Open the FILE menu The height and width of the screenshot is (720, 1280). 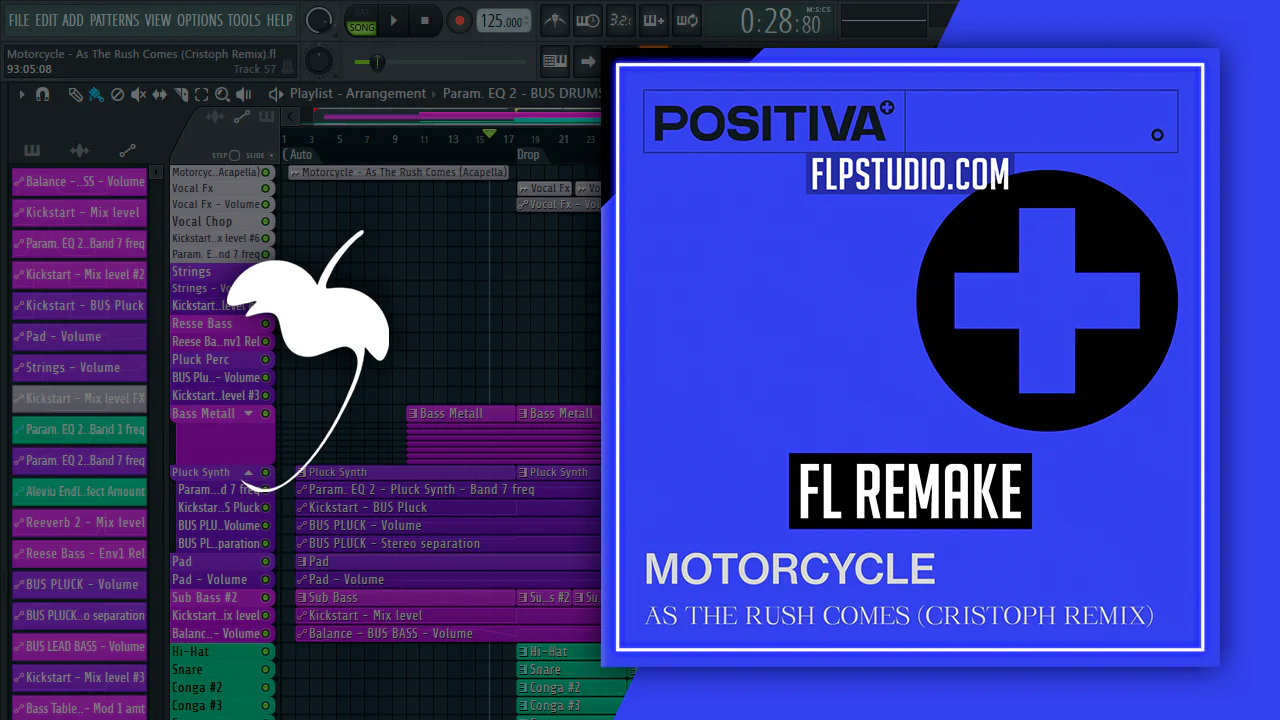coord(19,20)
